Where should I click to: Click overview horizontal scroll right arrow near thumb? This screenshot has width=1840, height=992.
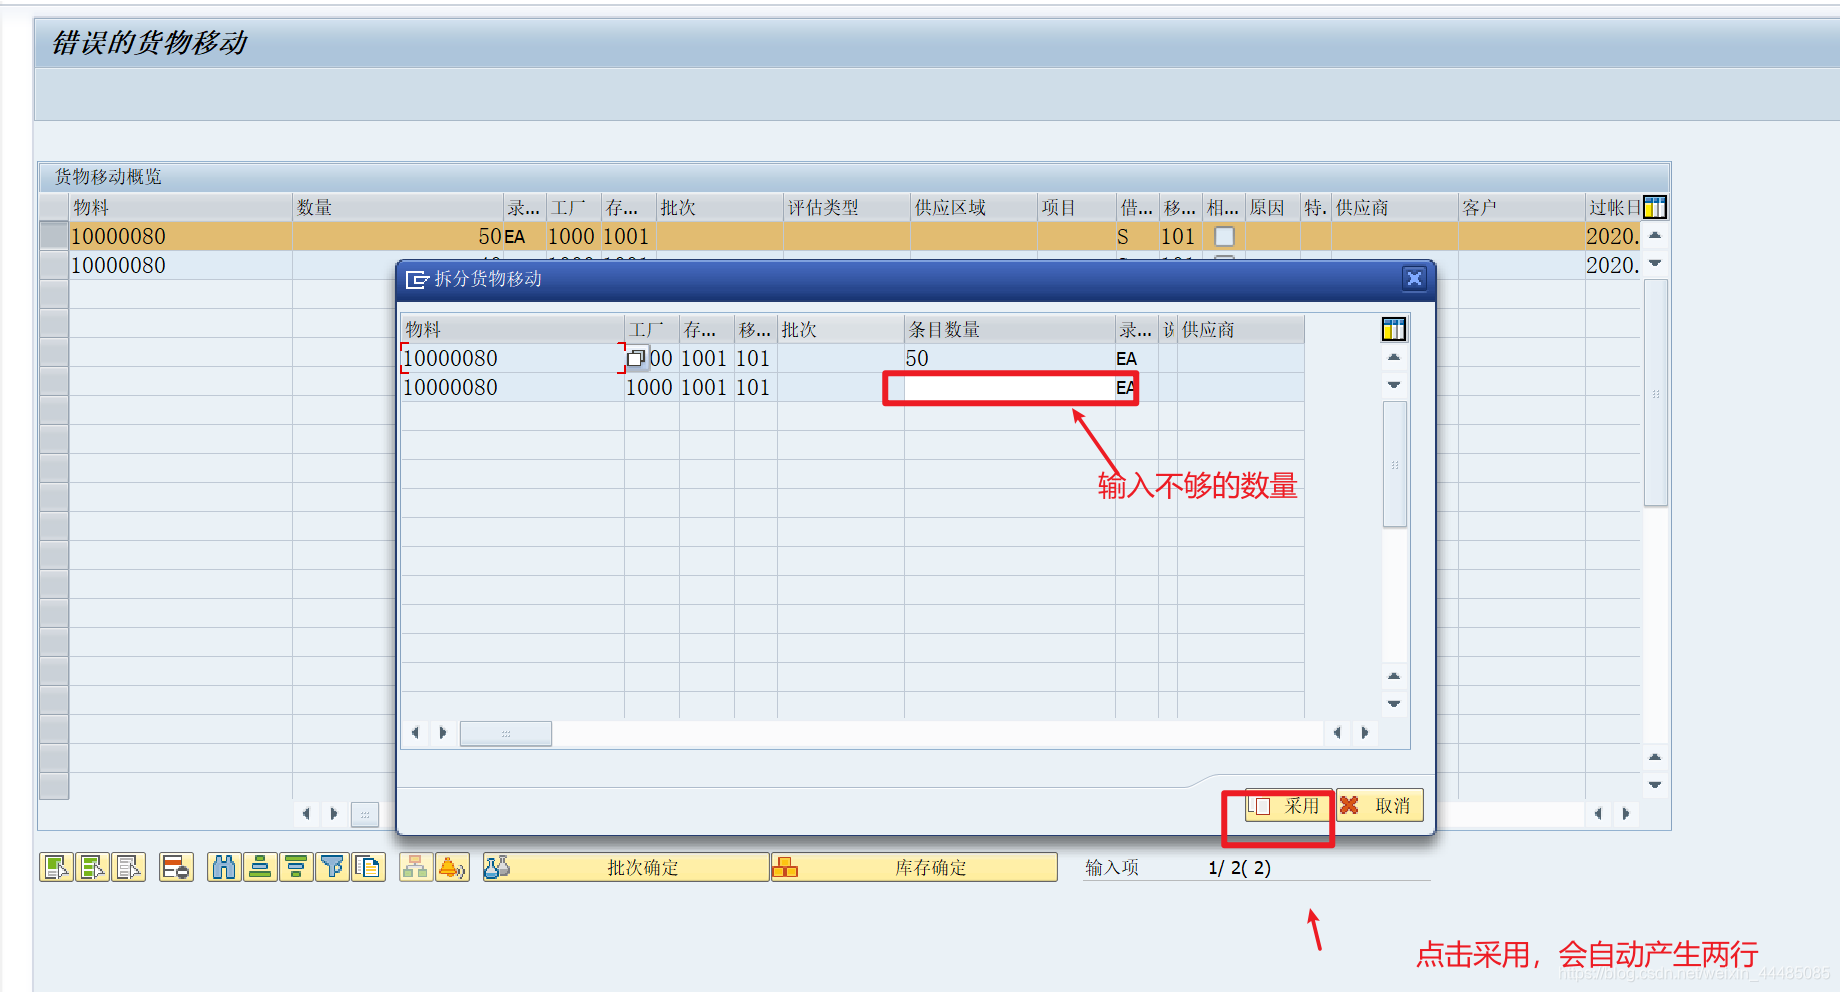click(334, 813)
